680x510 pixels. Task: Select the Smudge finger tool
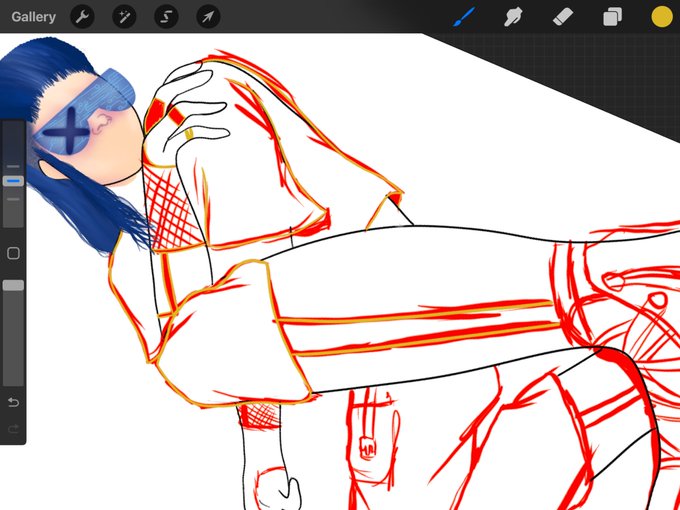[x=513, y=17]
